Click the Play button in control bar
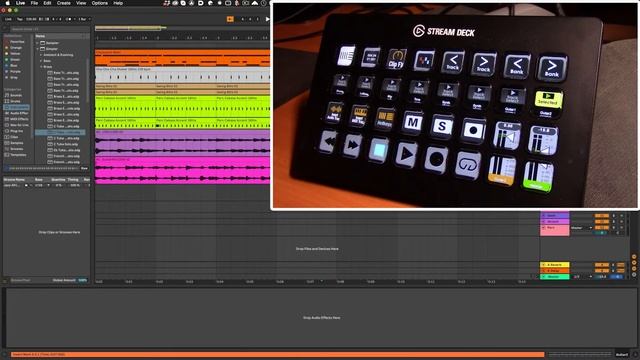The image size is (640, 360). (267, 19)
